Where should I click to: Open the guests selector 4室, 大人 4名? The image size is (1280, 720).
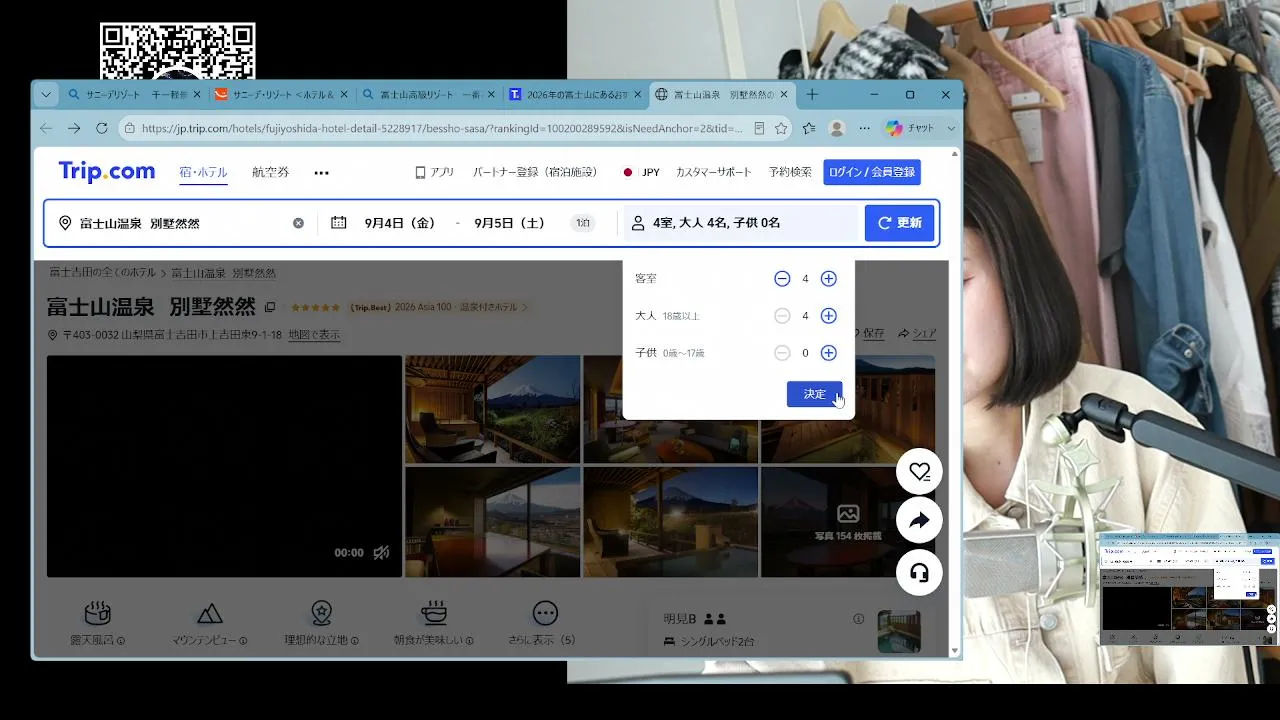739,223
